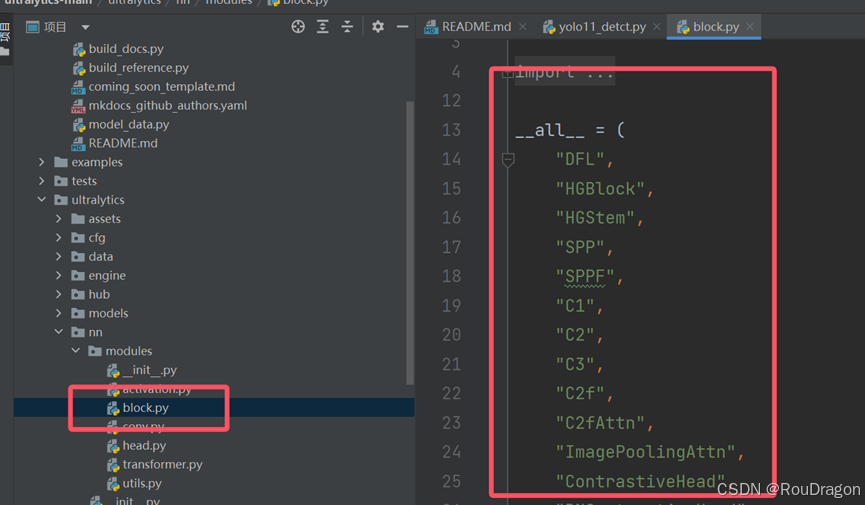
Task: Click the examples folder icon
Action: point(61,162)
